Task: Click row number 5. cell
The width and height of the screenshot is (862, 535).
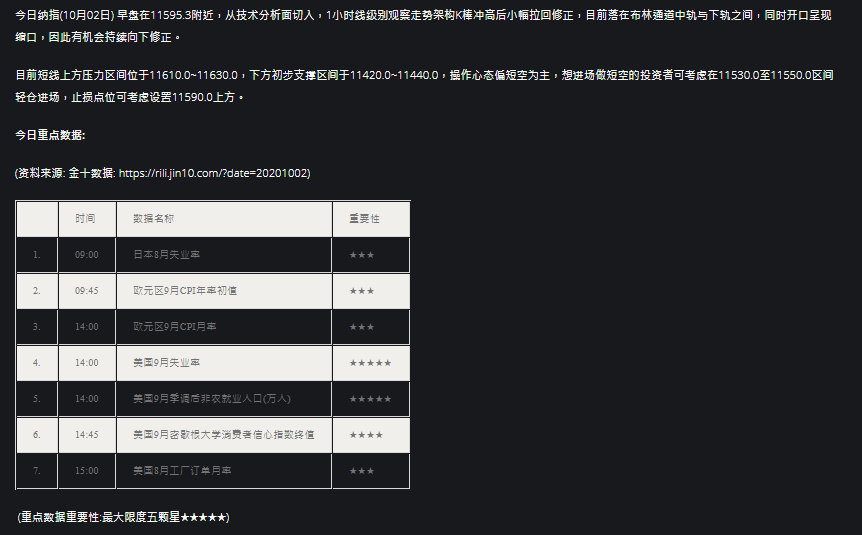Action: point(37,399)
